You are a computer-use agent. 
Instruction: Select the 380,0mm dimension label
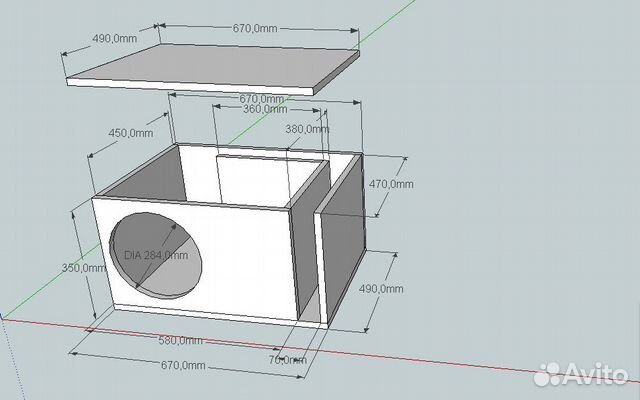(x=307, y=129)
